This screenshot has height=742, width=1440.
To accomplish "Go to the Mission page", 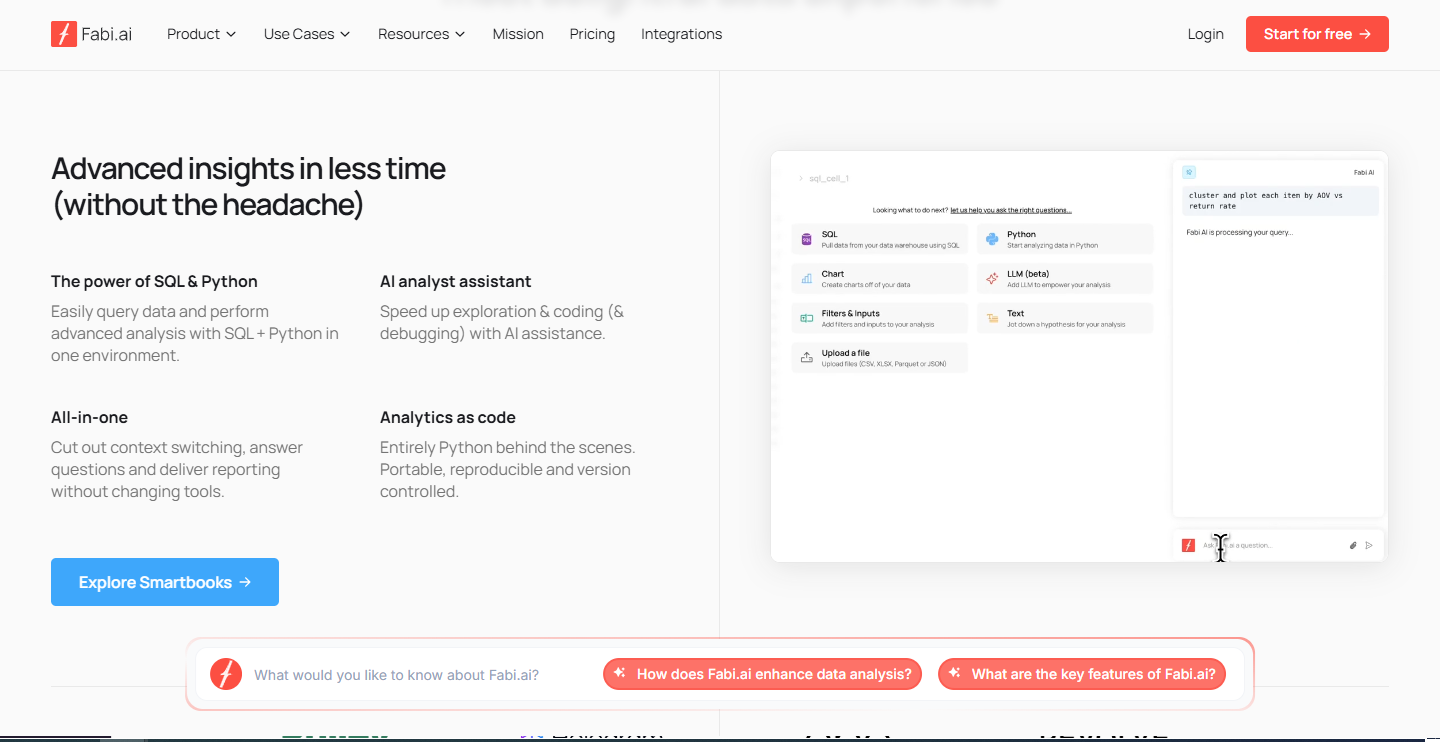I will click(x=518, y=34).
